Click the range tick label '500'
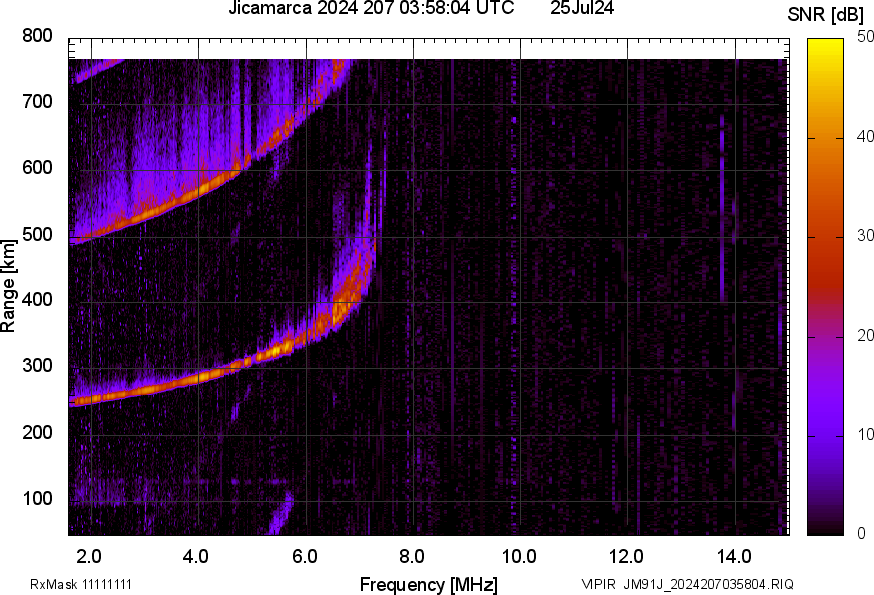The height and width of the screenshot is (595, 874). [37, 234]
